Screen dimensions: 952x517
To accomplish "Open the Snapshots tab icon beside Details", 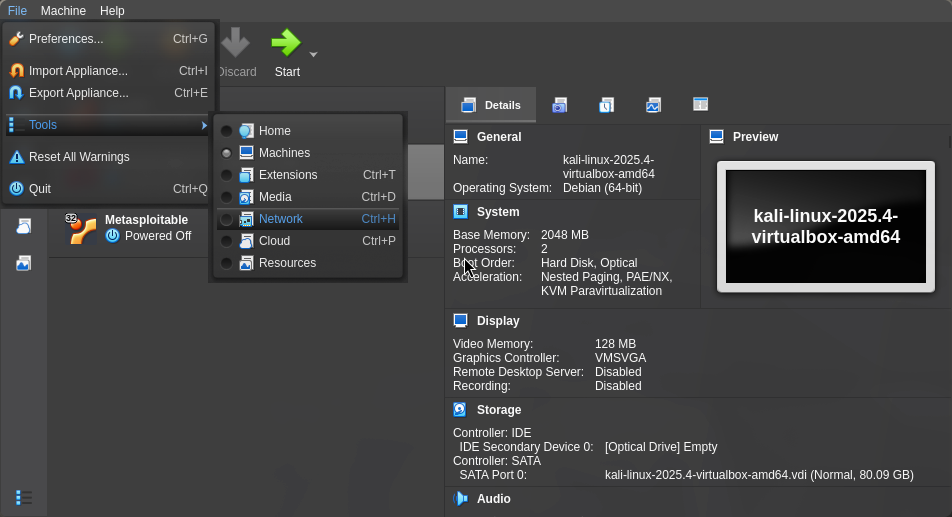I will pyautogui.click(x=559, y=106).
